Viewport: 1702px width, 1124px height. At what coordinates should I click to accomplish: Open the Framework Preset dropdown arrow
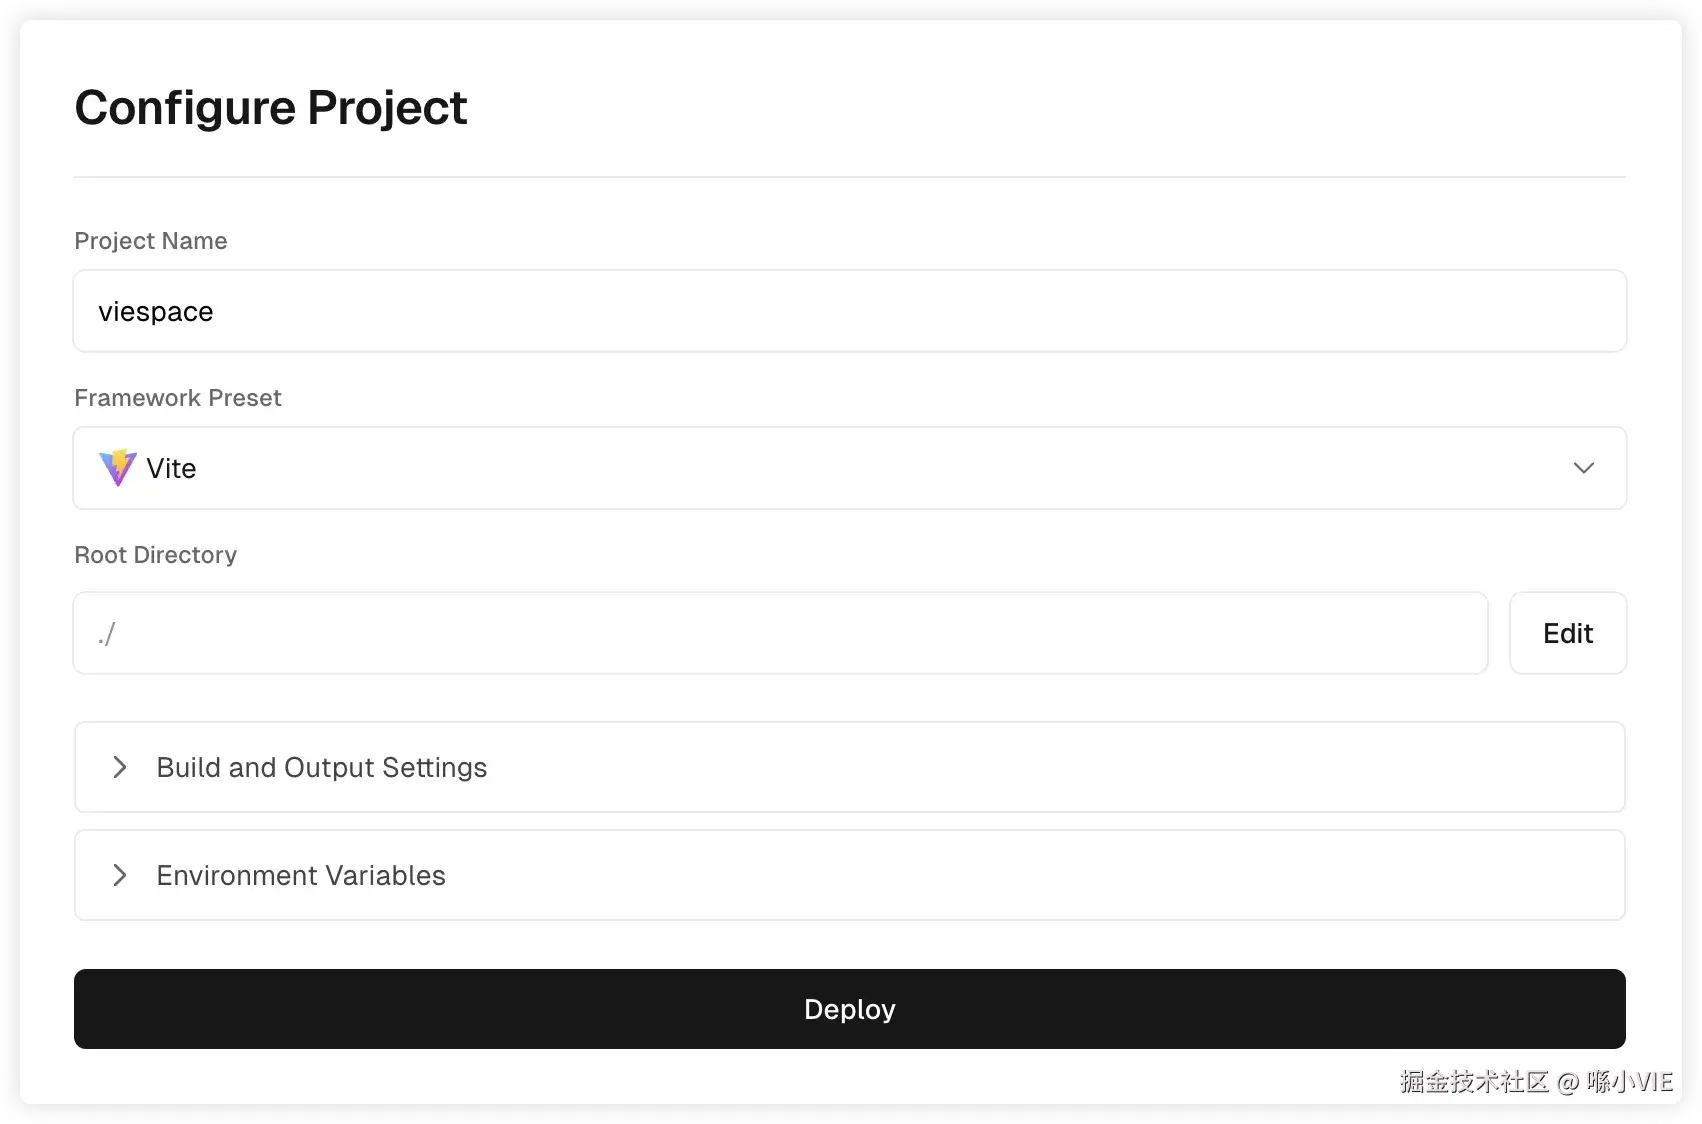pyautogui.click(x=1583, y=468)
